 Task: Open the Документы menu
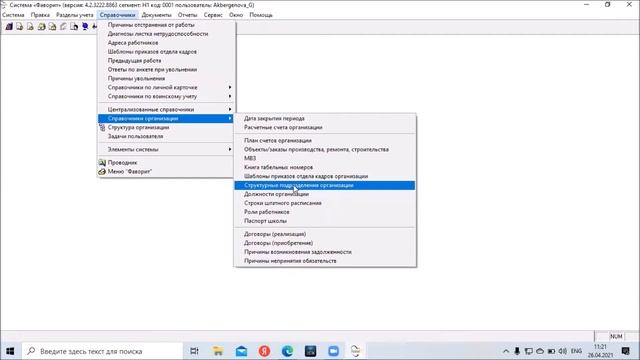point(156,15)
